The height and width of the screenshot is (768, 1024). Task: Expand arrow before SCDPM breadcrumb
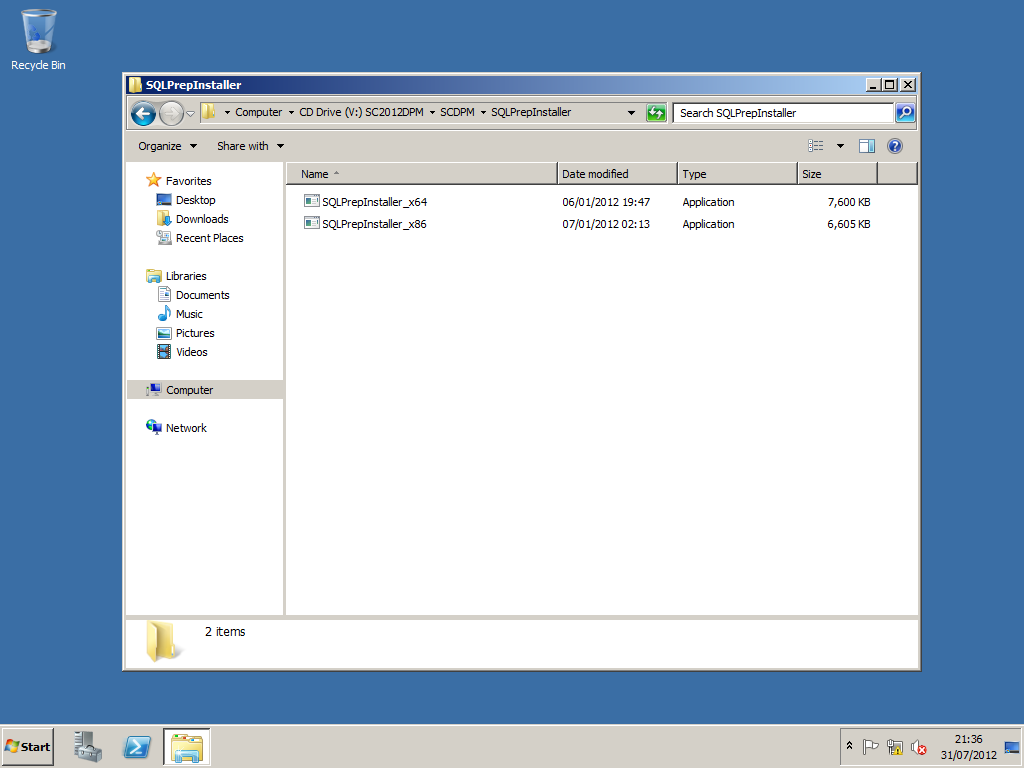432,112
